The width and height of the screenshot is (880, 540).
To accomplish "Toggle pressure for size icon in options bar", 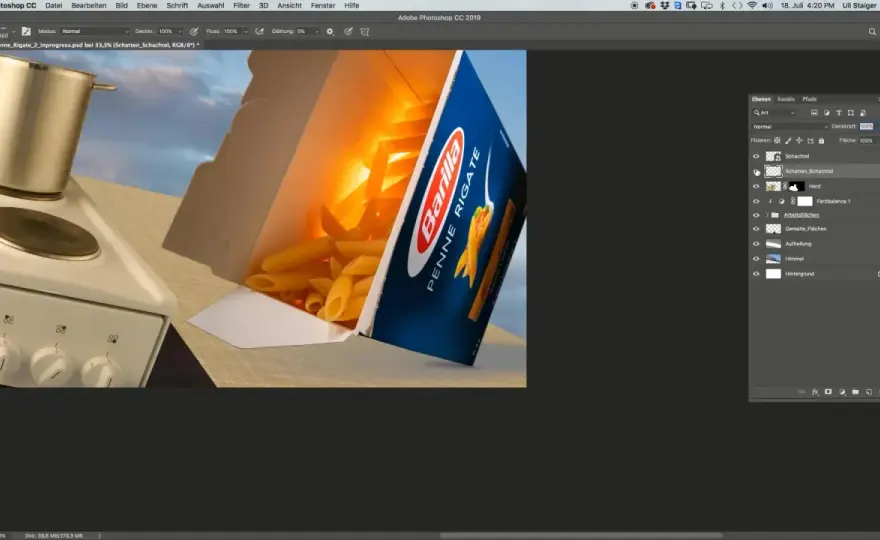I will click(x=348, y=31).
